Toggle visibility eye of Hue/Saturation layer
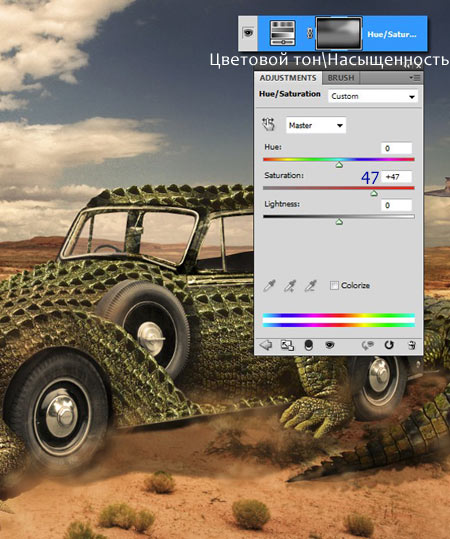The width and height of the screenshot is (450, 539). click(248, 33)
